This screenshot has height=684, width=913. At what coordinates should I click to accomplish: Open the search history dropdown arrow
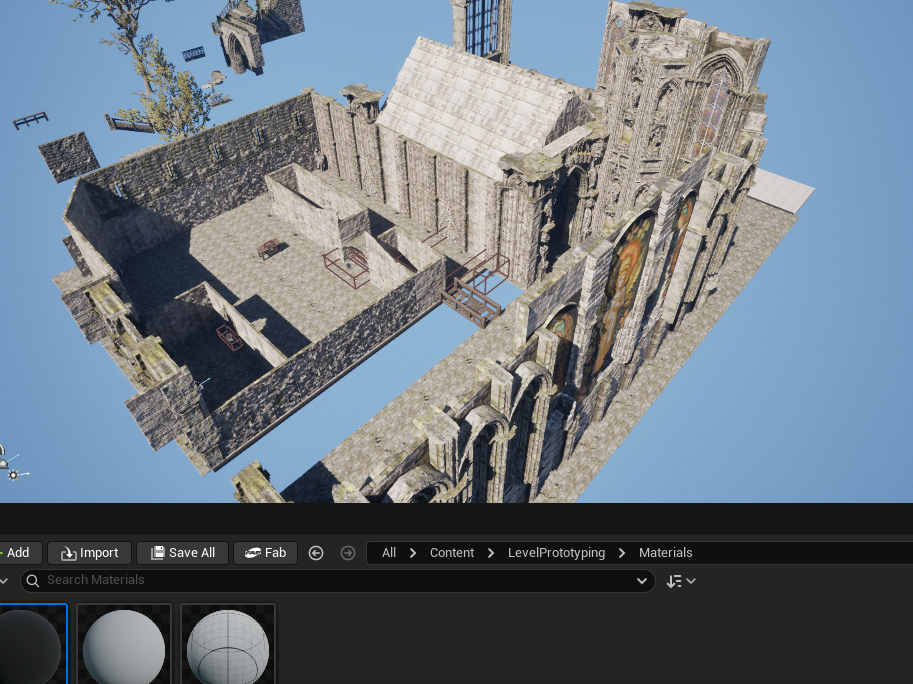pos(642,581)
